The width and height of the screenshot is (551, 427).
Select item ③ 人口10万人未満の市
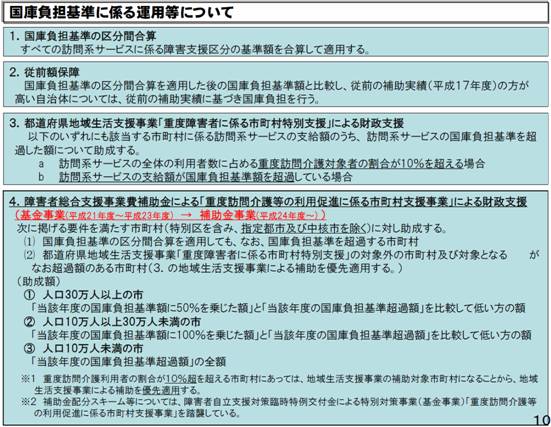click(83, 348)
